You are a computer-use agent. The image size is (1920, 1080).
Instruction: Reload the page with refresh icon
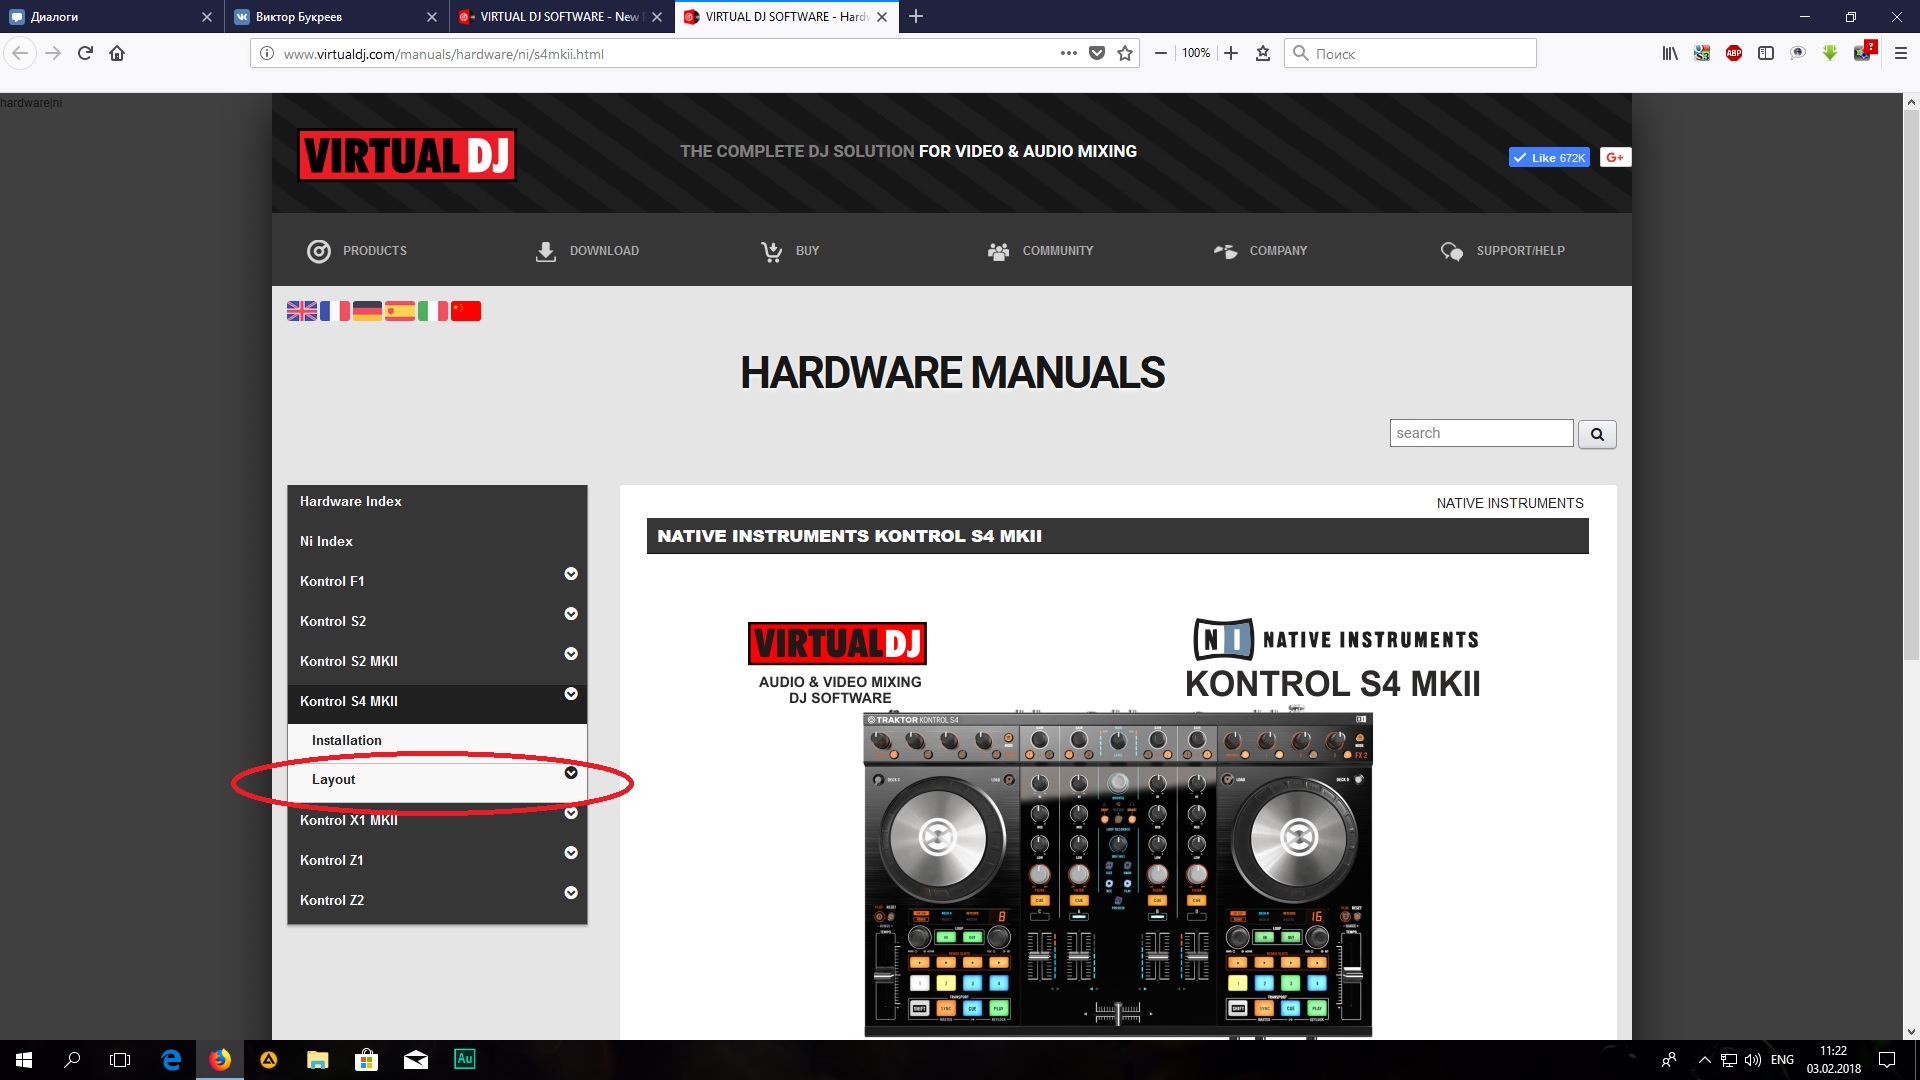[x=85, y=53]
